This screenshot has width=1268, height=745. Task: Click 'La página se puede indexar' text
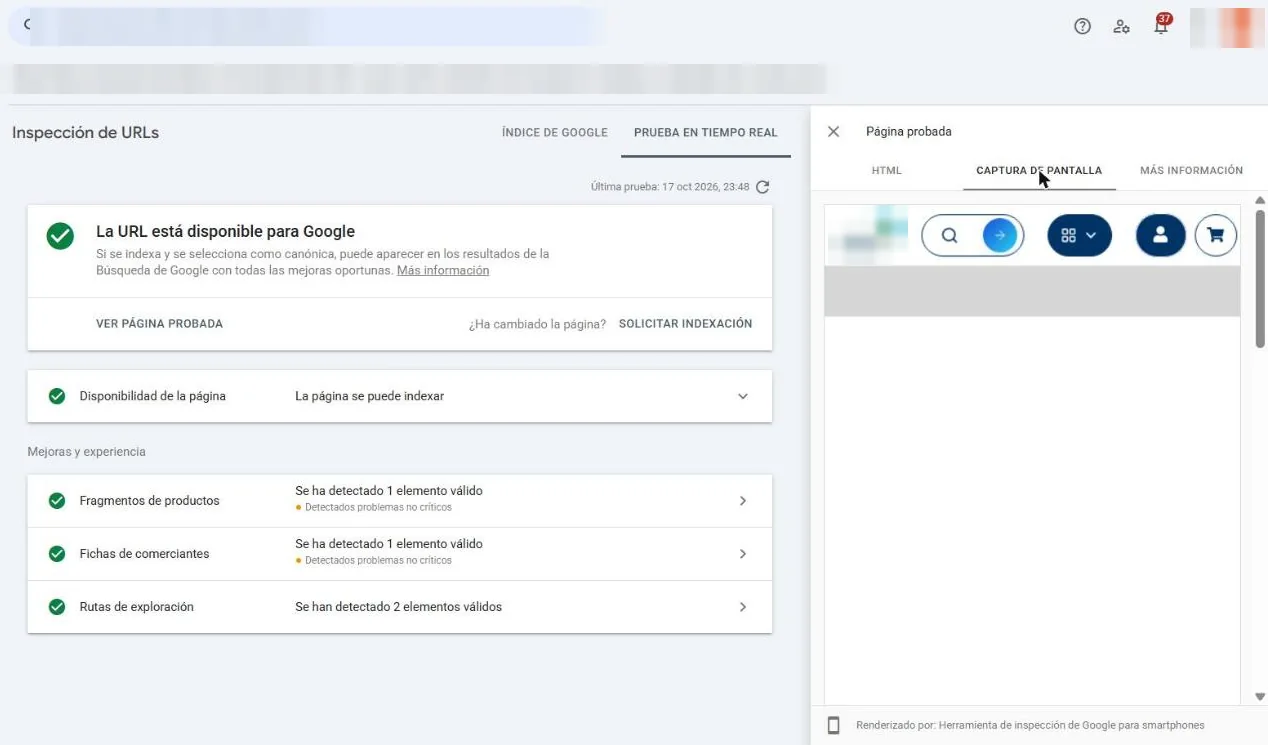(x=369, y=396)
